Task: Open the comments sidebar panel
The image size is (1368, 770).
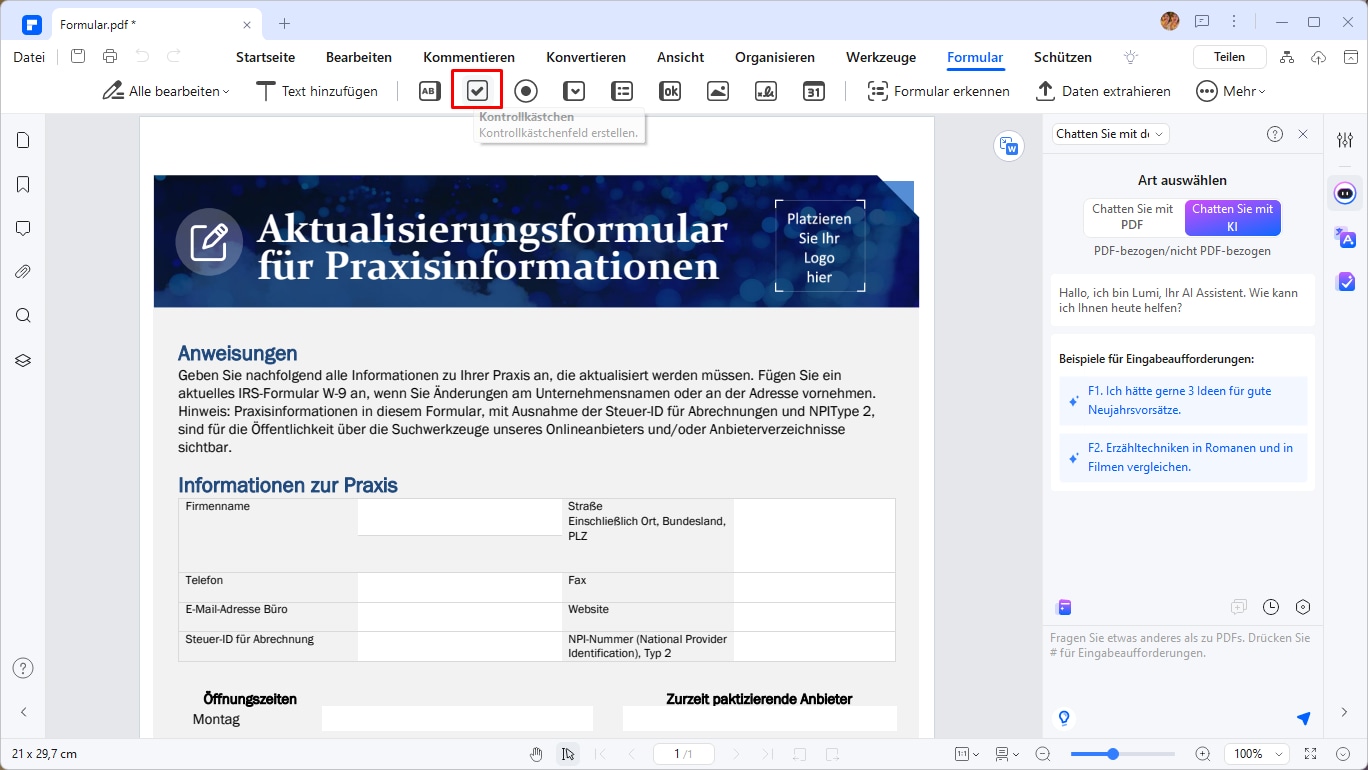Action: click(23, 228)
